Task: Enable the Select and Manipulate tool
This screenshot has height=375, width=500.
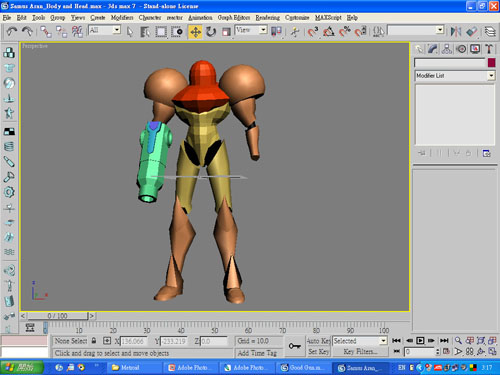Action: (295, 32)
